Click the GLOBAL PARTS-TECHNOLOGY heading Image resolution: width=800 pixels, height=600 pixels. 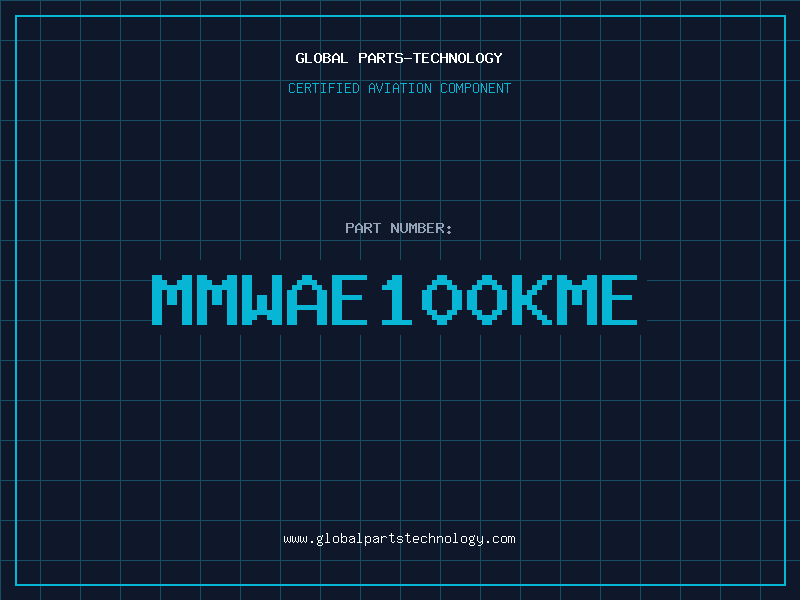pyautogui.click(x=399, y=58)
